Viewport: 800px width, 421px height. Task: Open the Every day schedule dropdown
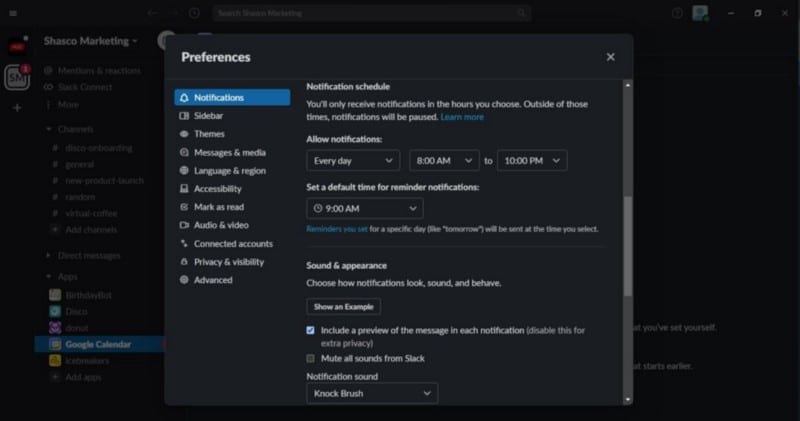click(x=352, y=160)
